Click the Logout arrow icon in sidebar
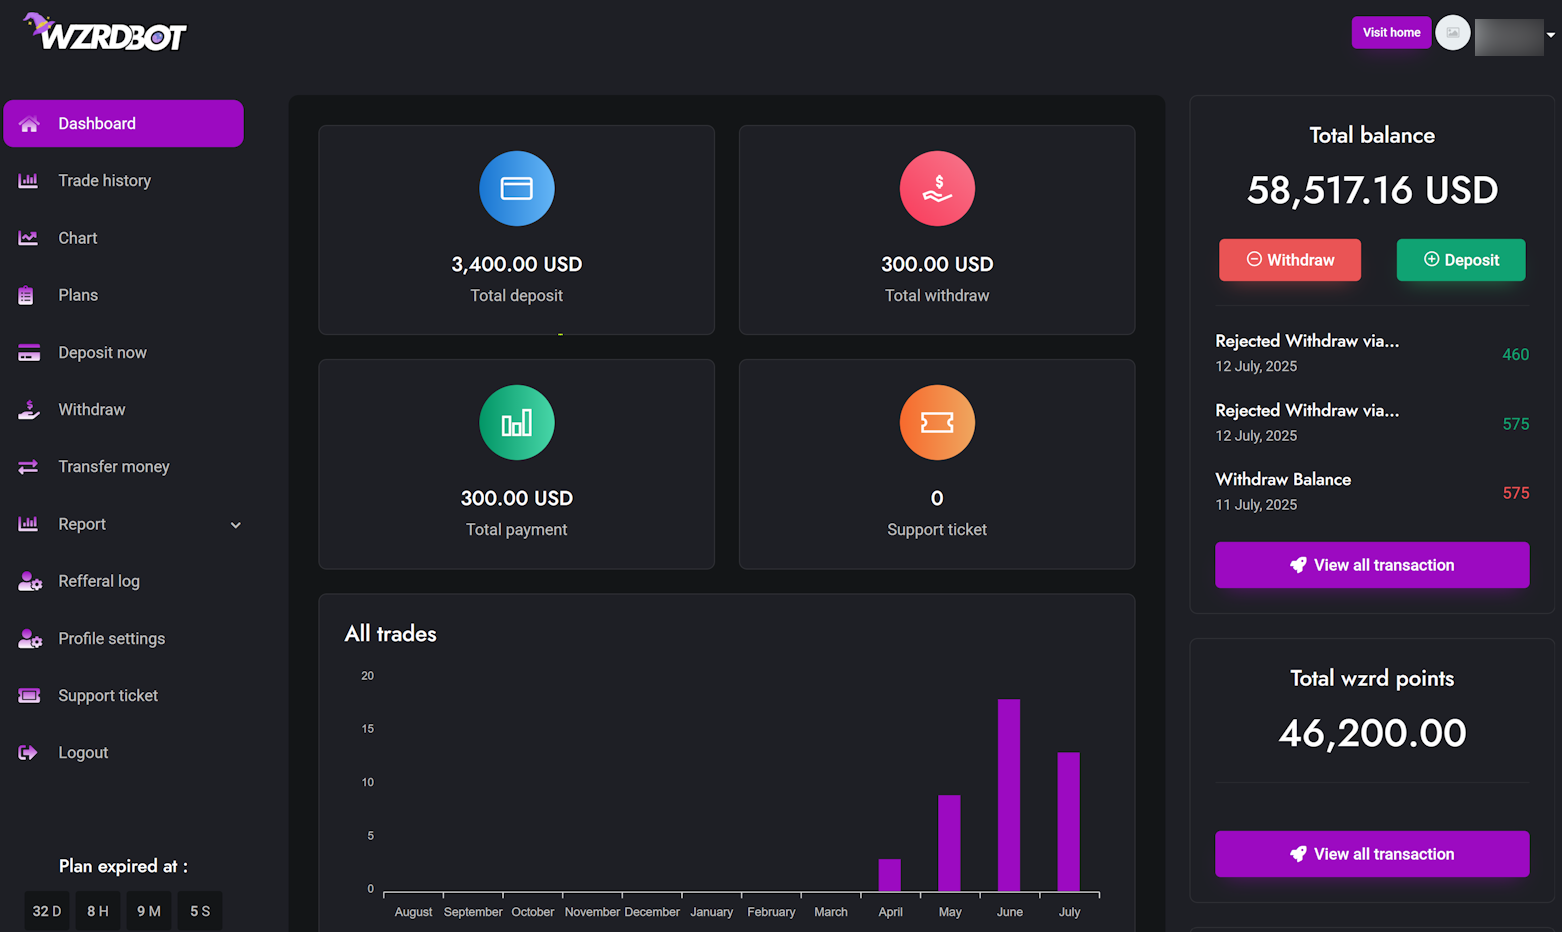The height and width of the screenshot is (932, 1562). 28,753
